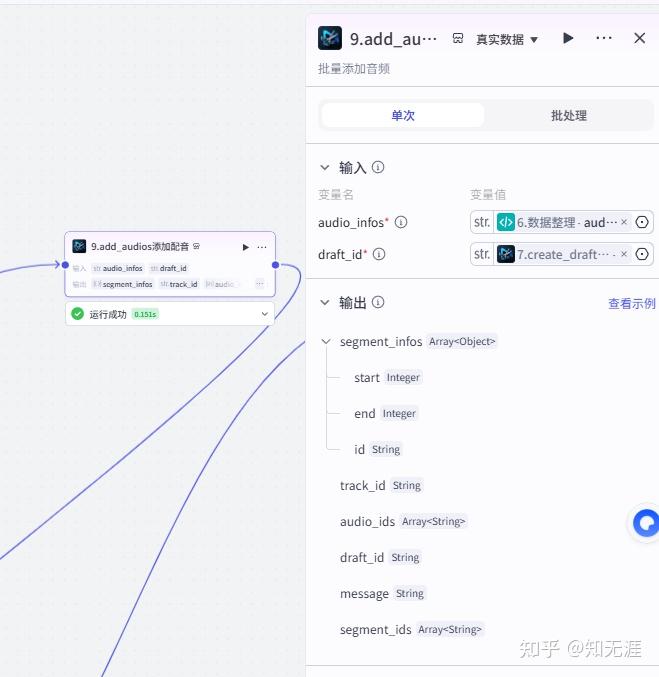Open the panel's more options menu
This screenshot has width=659, height=677.
[x=603, y=38]
